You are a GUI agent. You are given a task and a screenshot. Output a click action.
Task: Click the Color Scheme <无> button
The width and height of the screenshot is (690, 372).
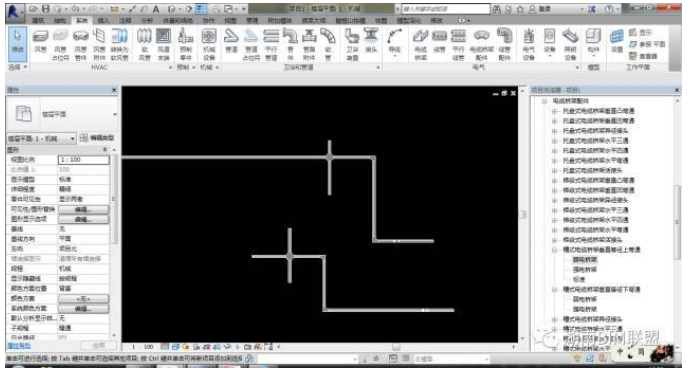coord(84,298)
